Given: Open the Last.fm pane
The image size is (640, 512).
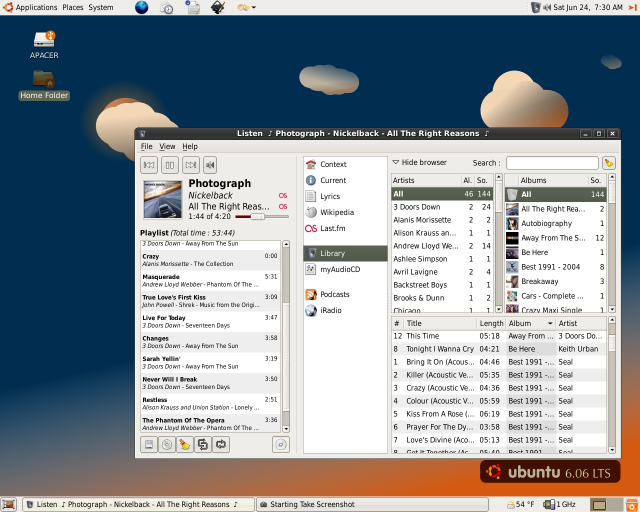Looking at the screenshot, I should pos(345,228).
